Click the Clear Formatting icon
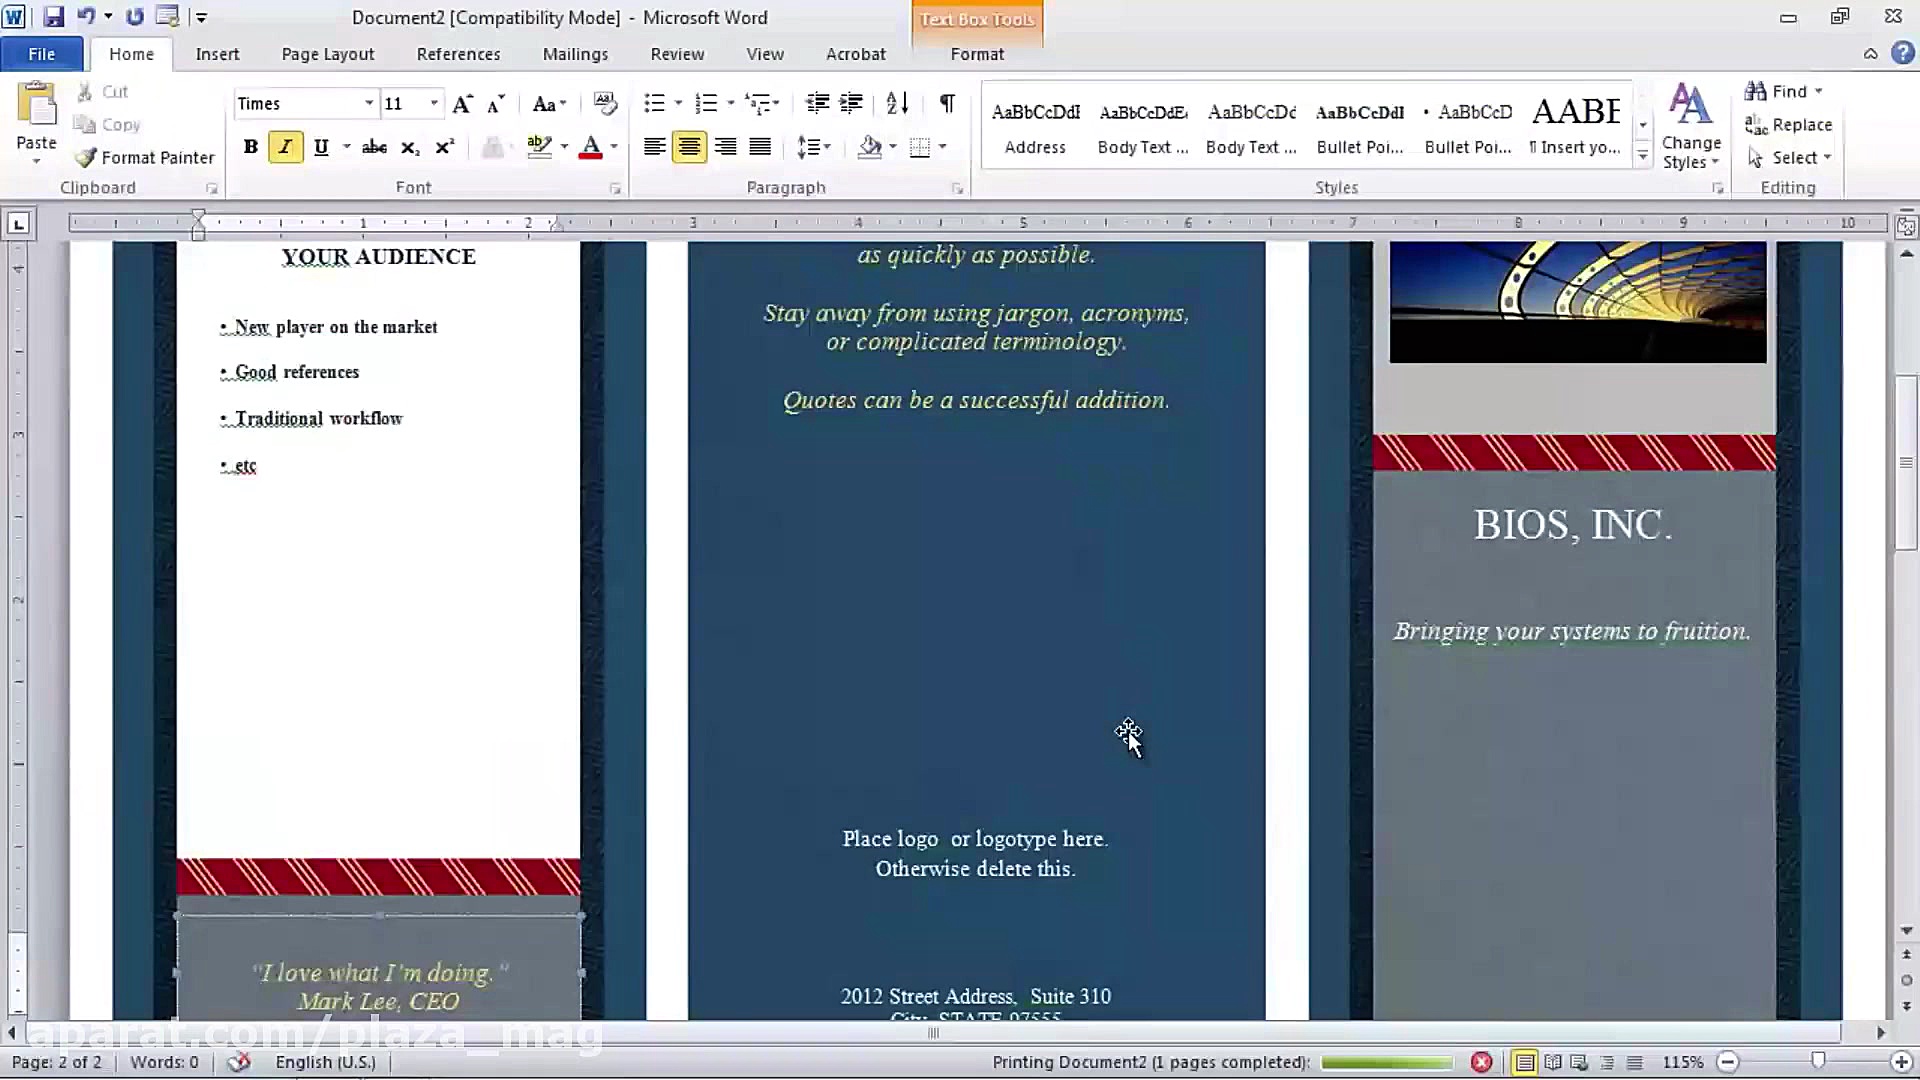The width and height of the screenshot is (1920, 1080). point(604,103)
